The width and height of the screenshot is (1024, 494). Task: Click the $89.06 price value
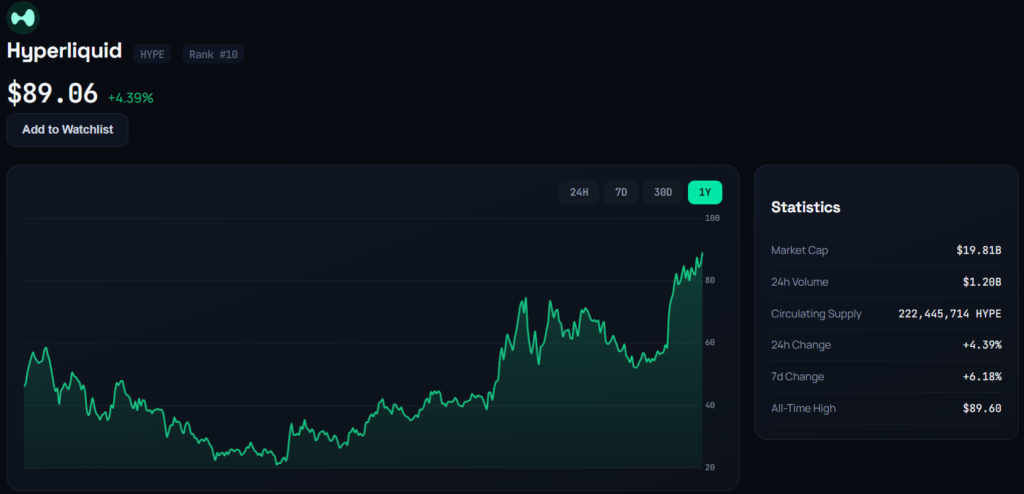pos(52,93)
